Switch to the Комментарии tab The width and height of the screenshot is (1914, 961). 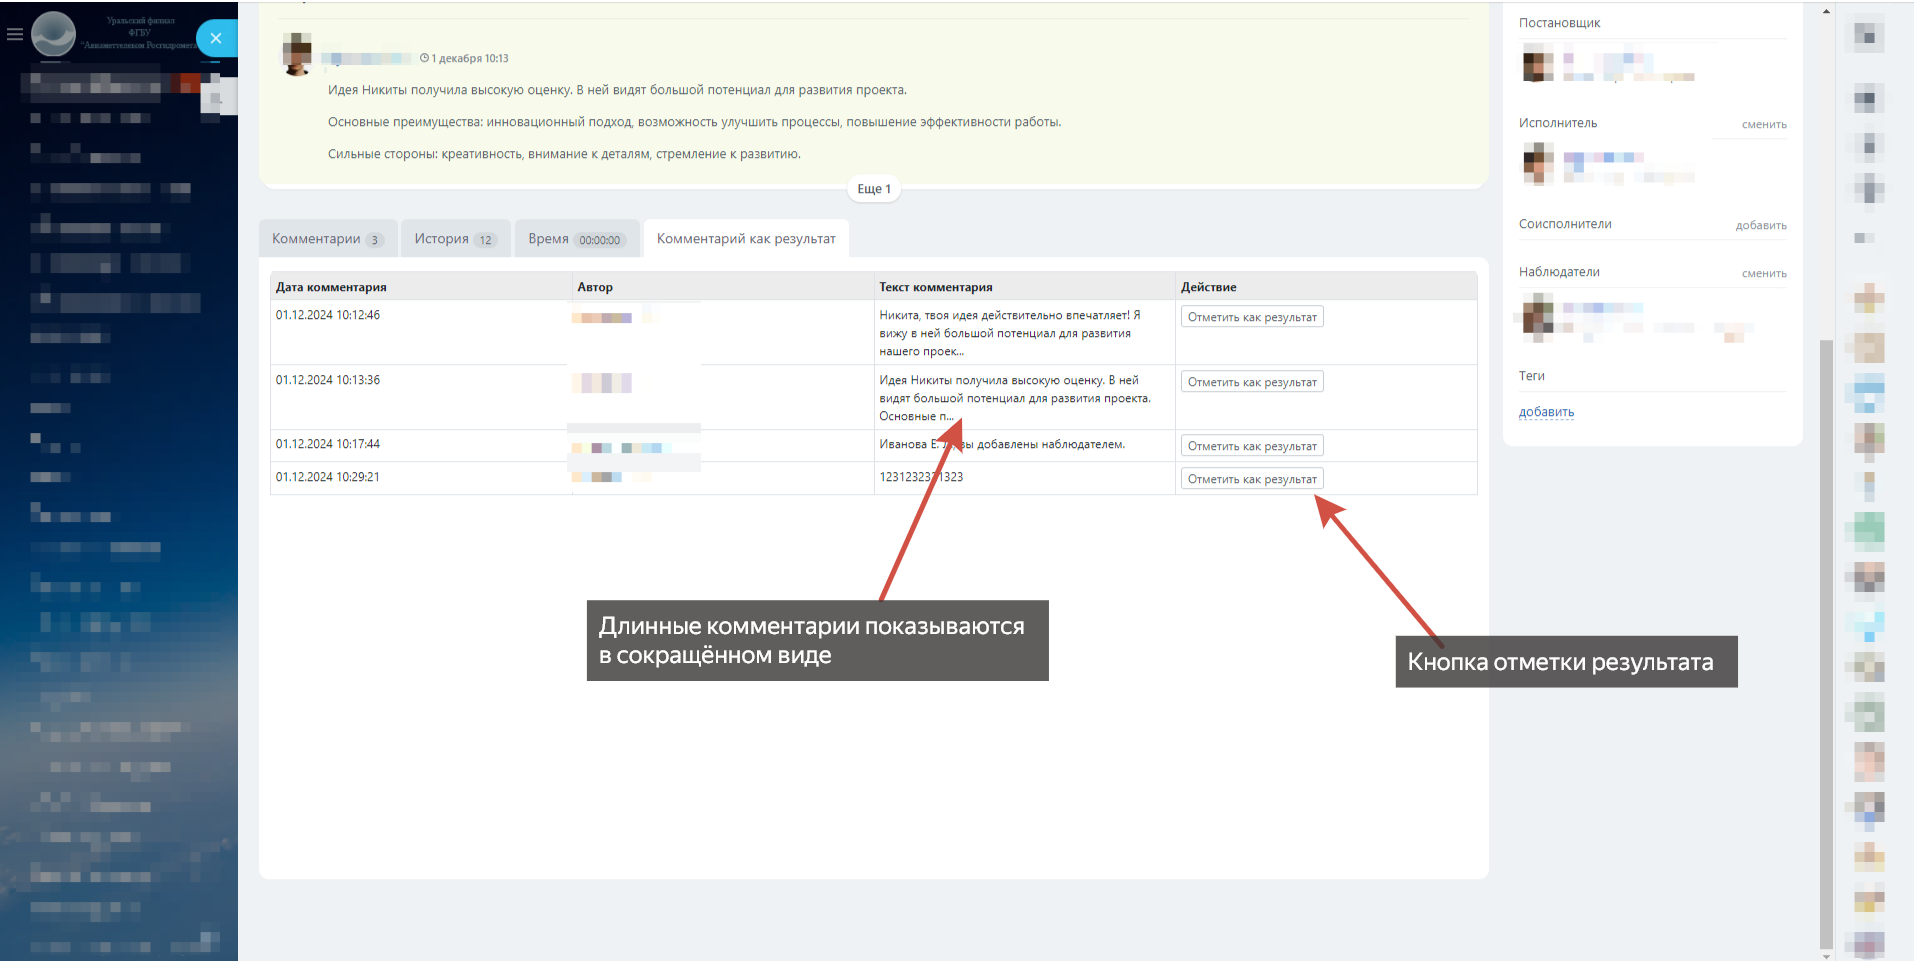tap(327, 239)
